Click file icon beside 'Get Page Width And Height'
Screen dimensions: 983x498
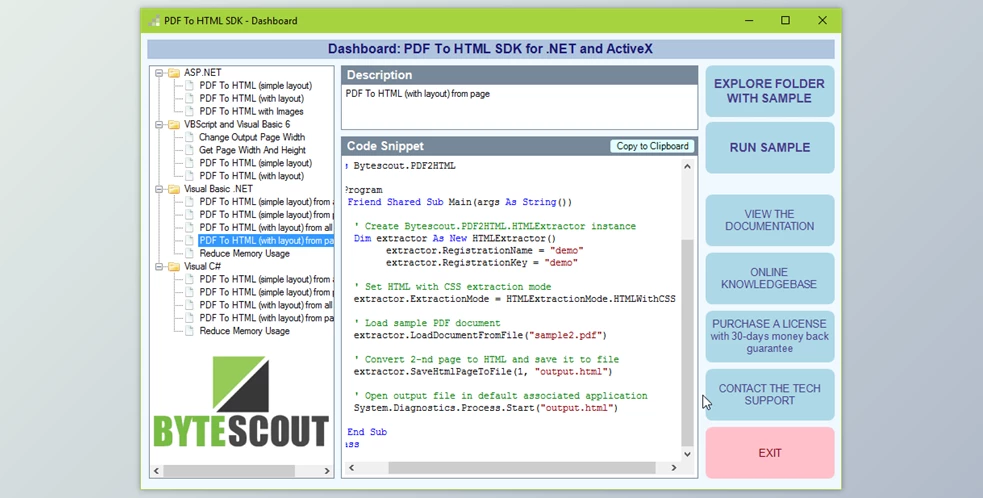(189, 150)
